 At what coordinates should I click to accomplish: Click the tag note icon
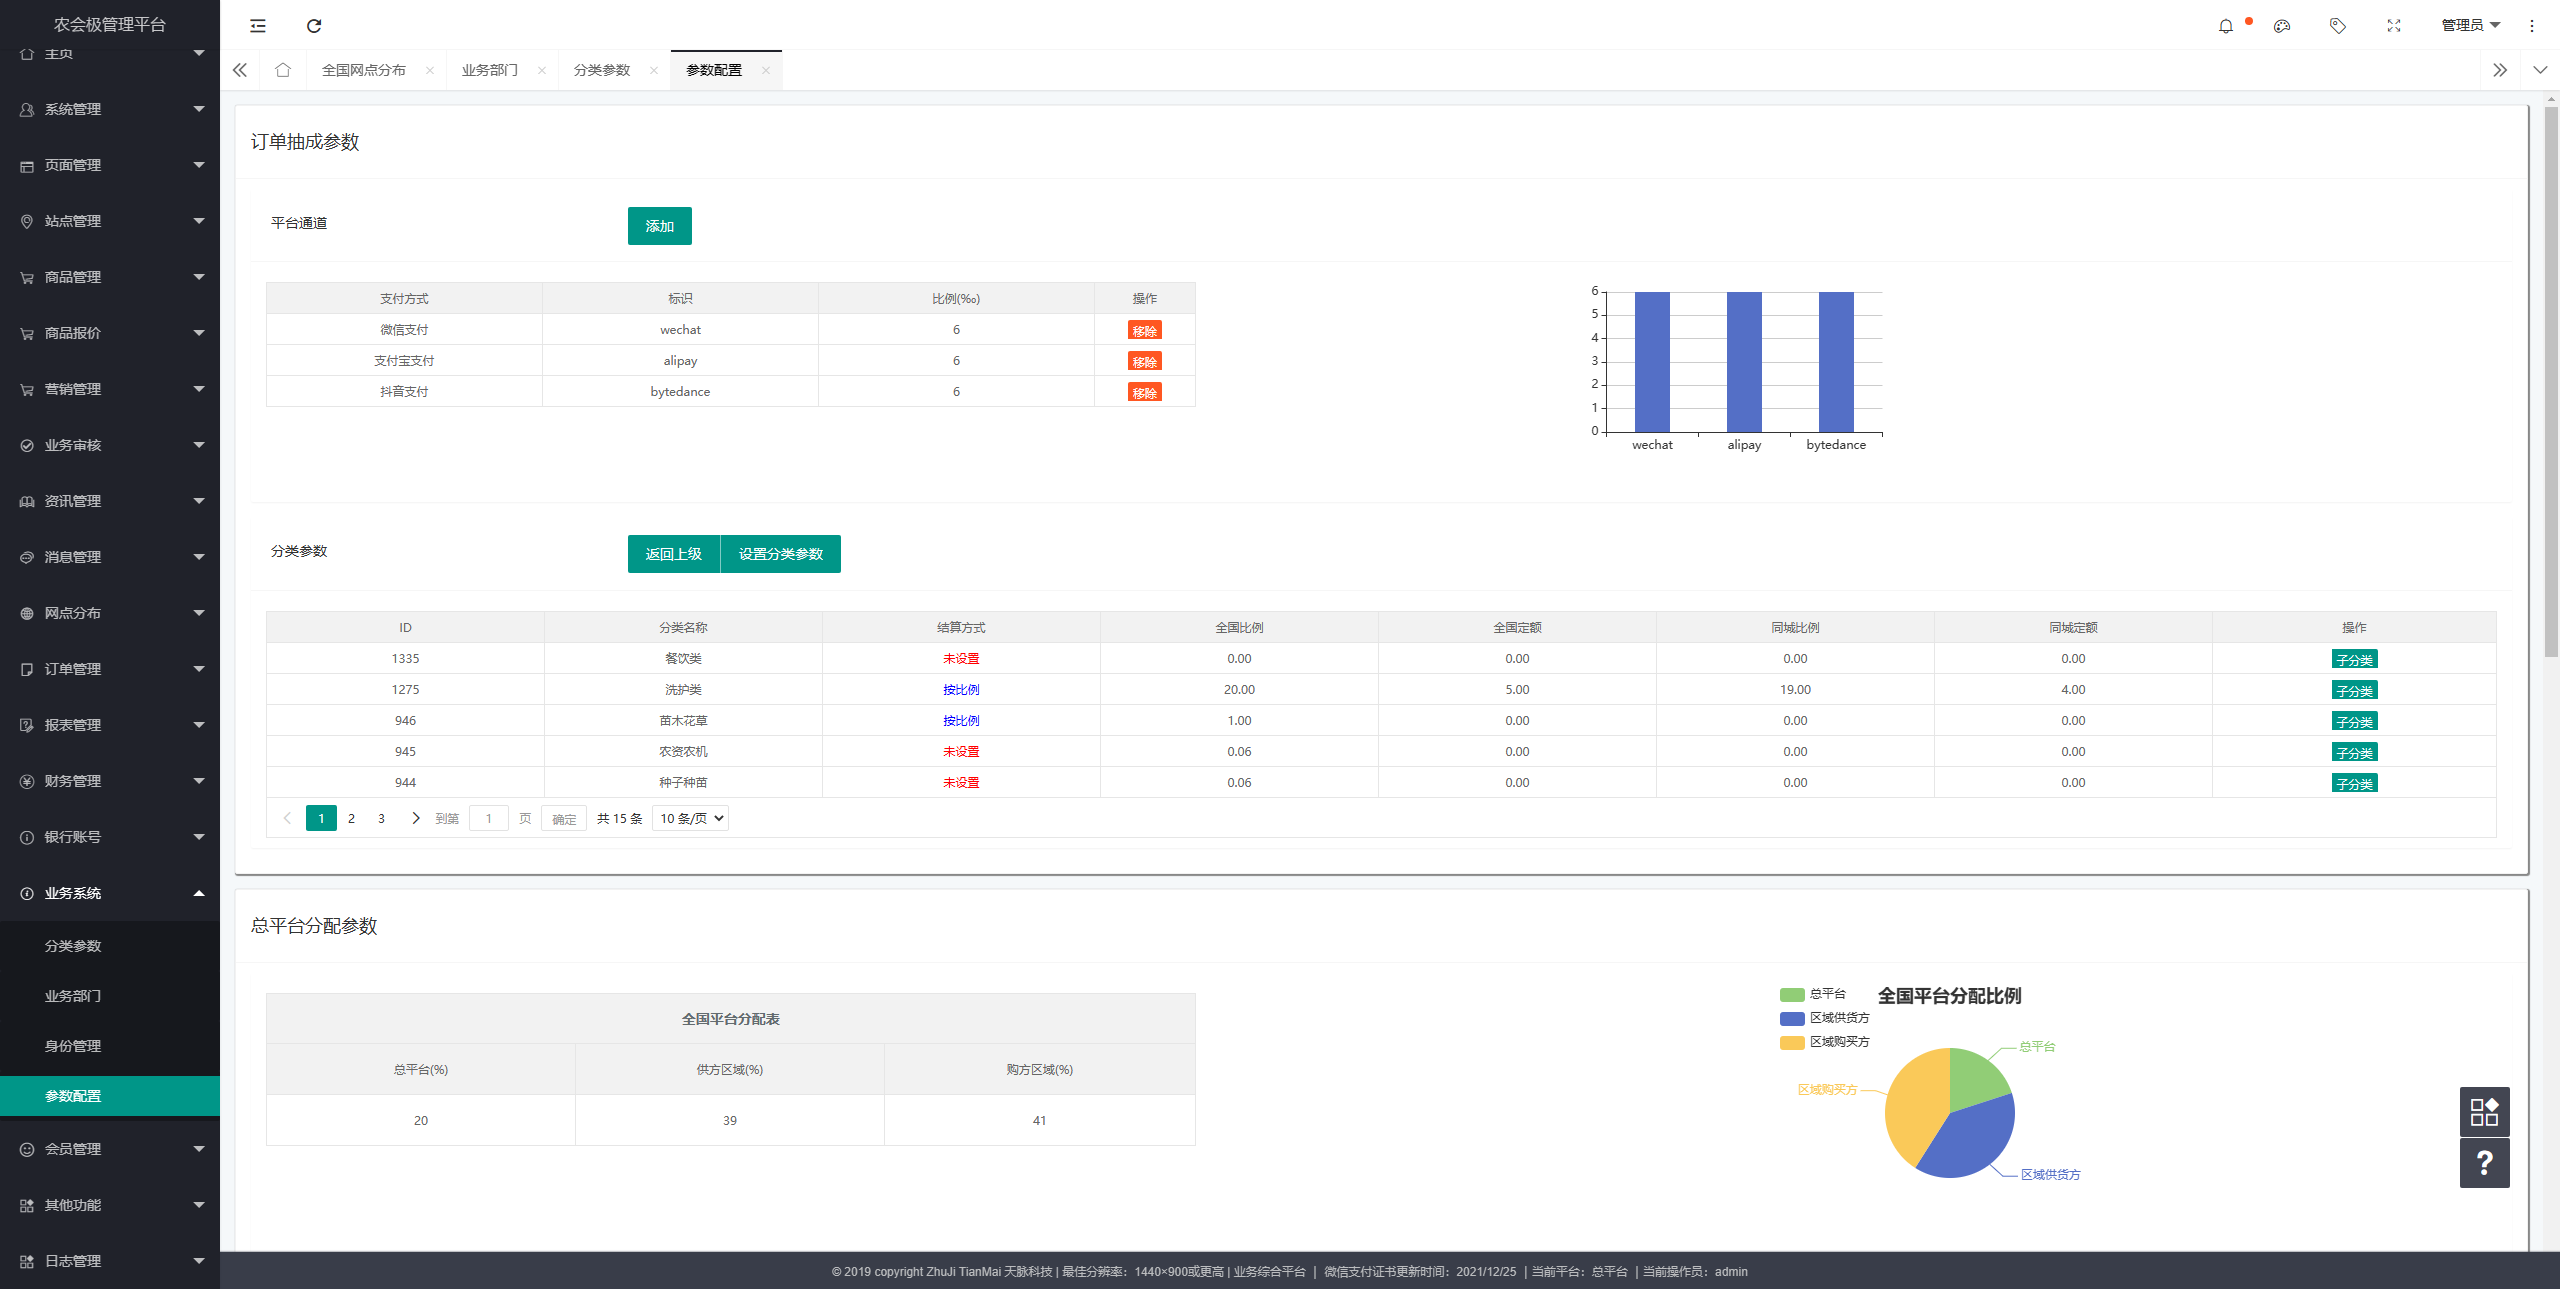pos(2338,26)
